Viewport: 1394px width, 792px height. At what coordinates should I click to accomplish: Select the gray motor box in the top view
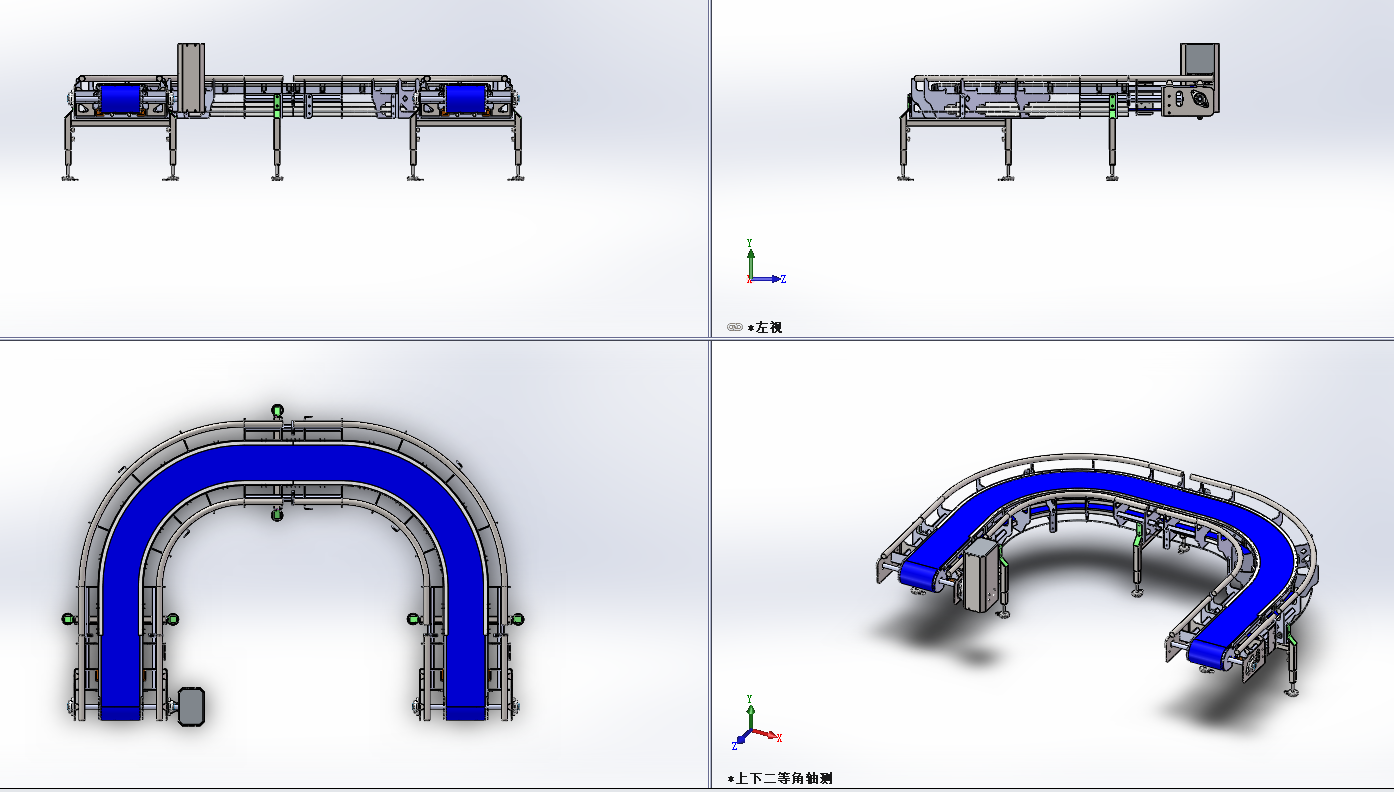191,705
